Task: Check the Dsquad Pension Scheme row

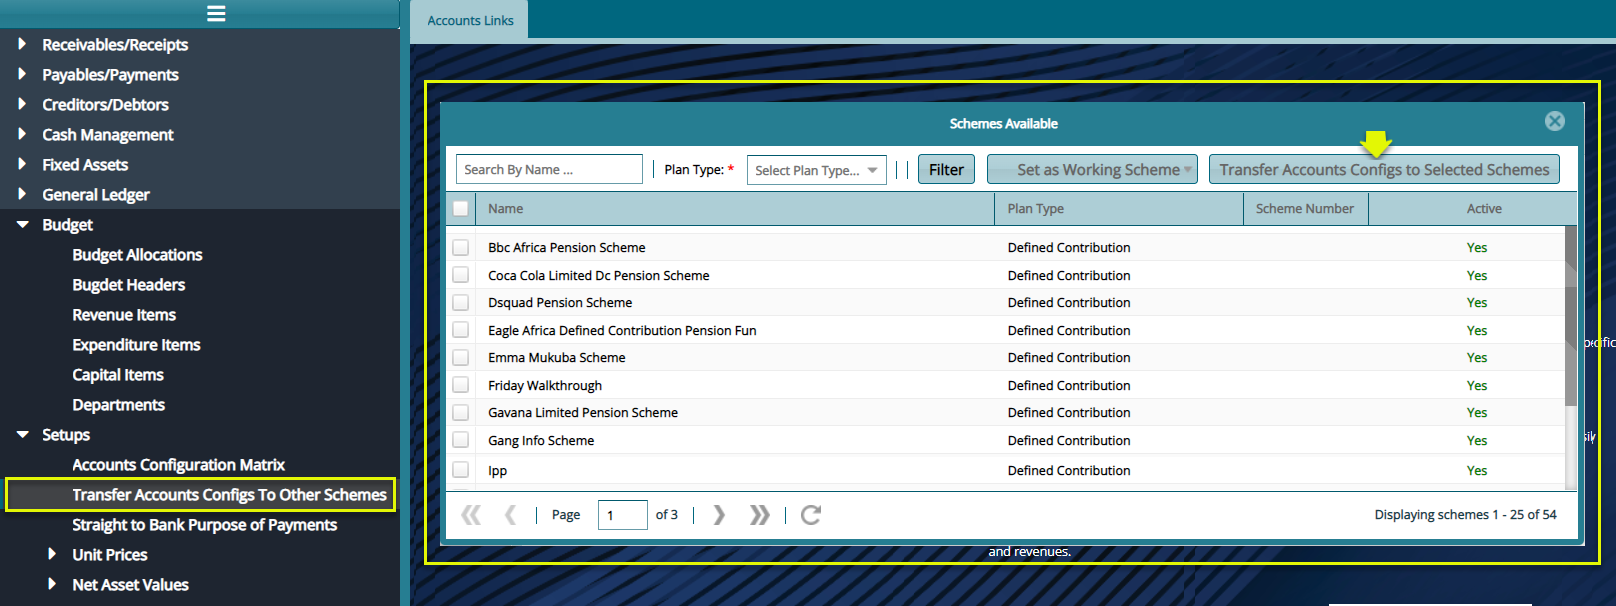Action: pos(460,302)
